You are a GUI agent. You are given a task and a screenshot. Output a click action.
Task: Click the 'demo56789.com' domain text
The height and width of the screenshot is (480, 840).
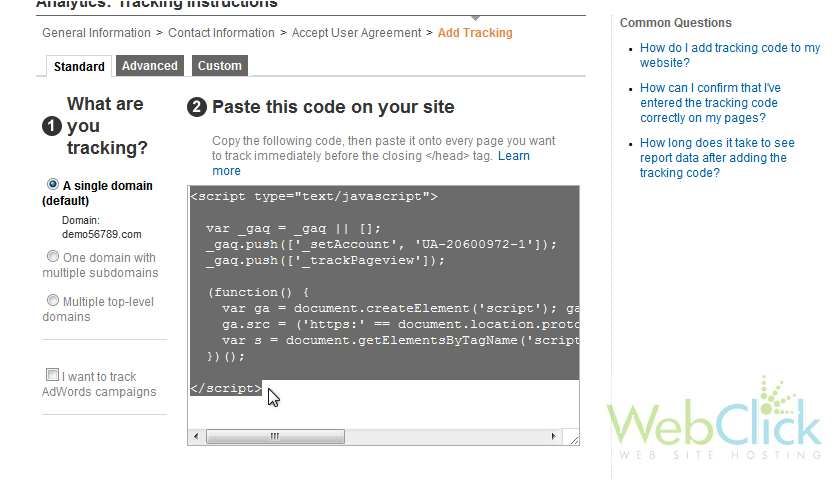(102, 234)
